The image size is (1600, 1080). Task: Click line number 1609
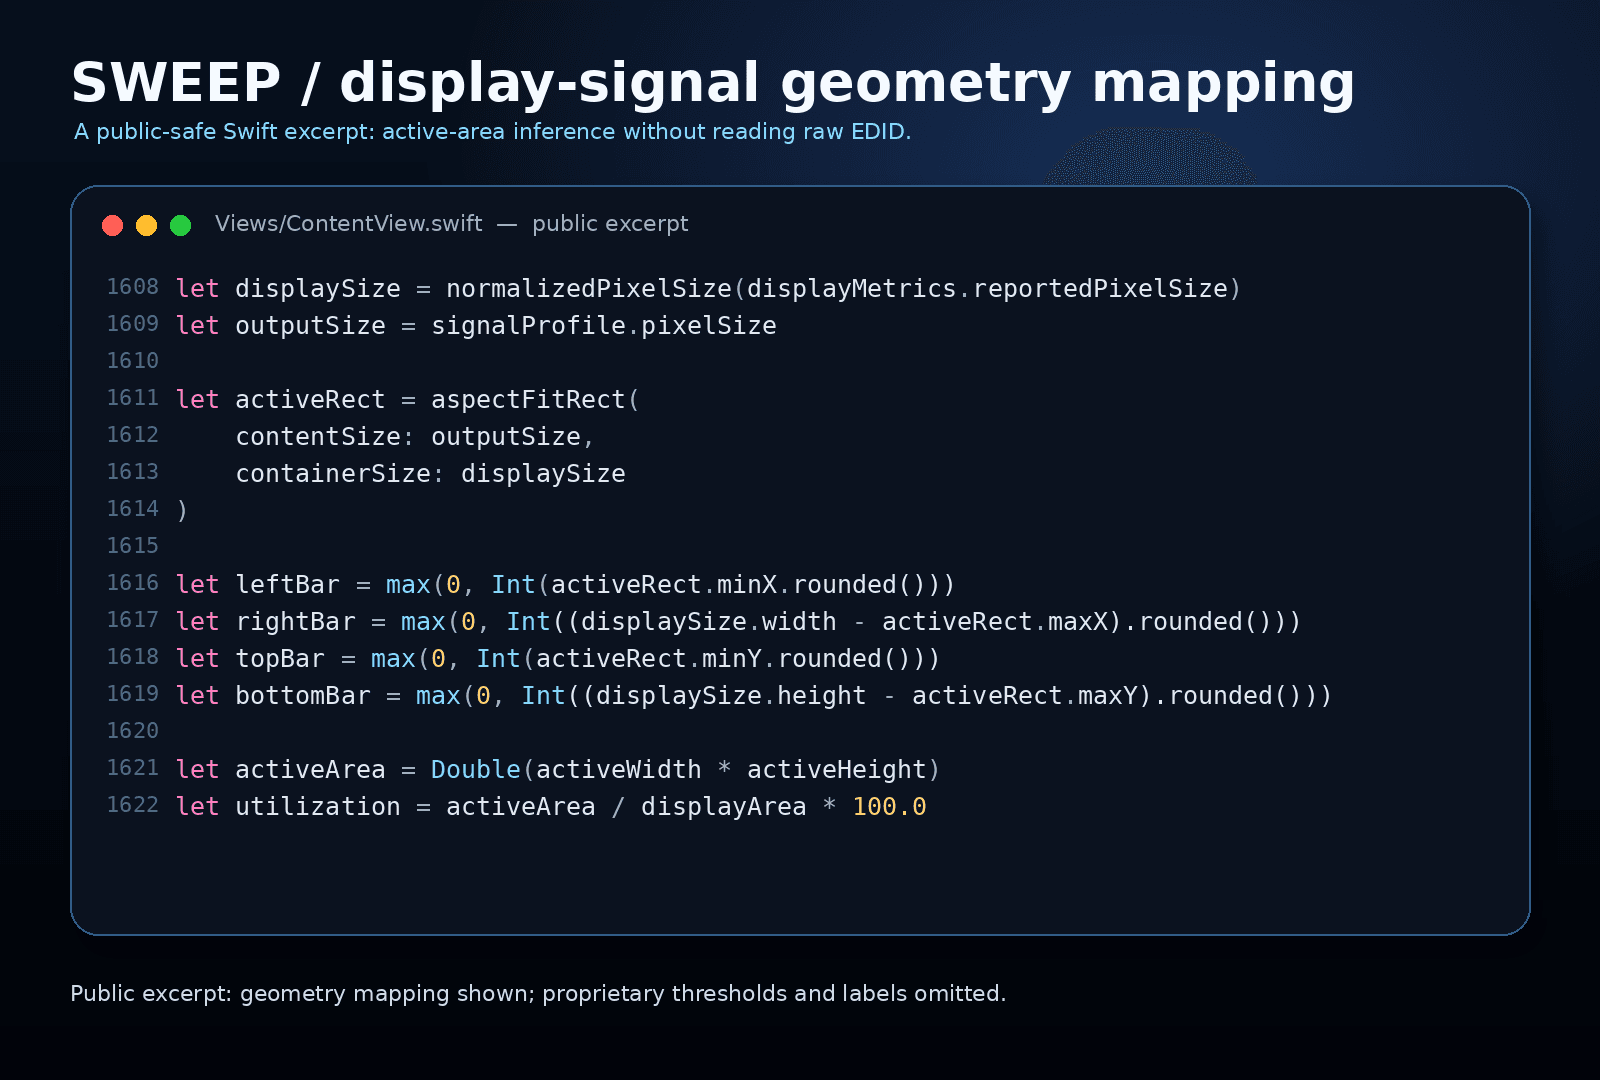tap(133, 324)
